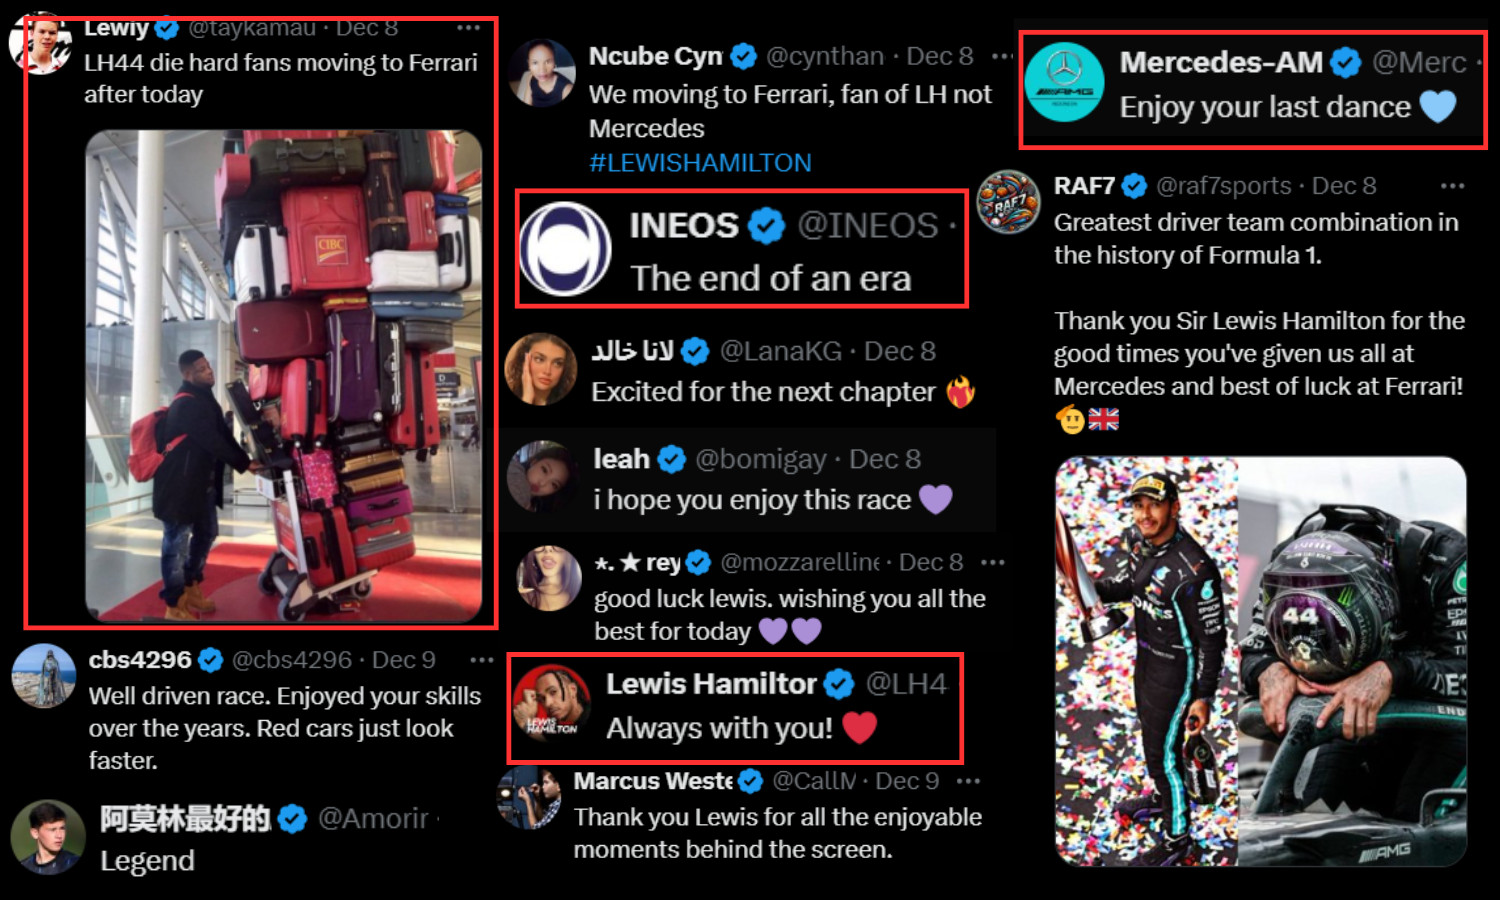Viewport: 1500px width, 900px height.
Task: Open more options on RAF7 tweet
Action: (x=1452, y=186)
